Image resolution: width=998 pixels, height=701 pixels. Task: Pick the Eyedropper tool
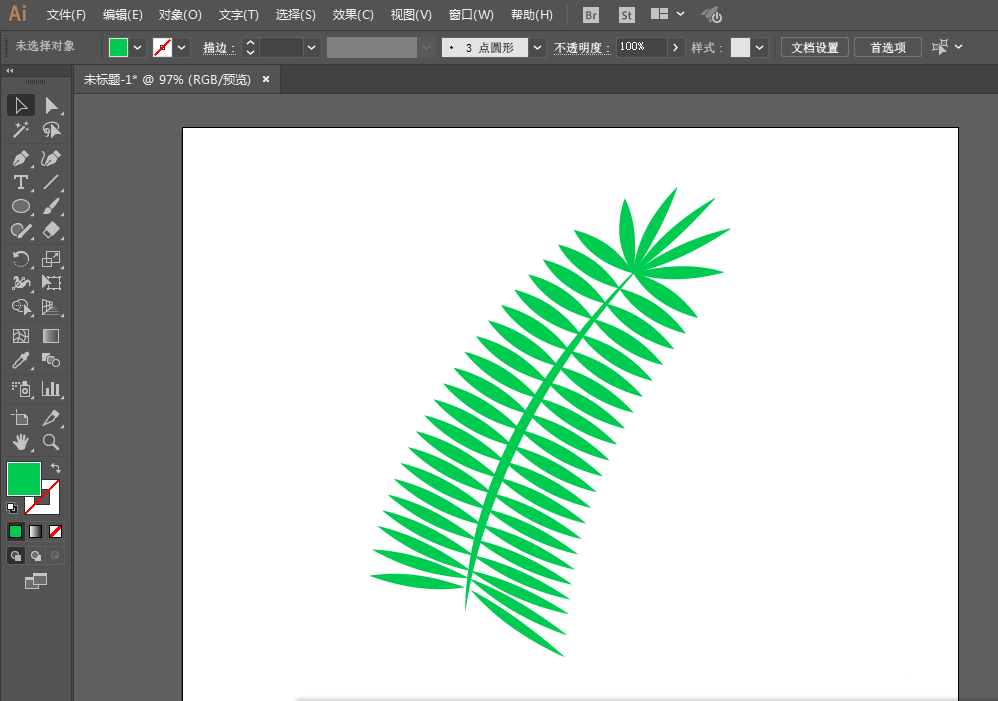point(20,361)
